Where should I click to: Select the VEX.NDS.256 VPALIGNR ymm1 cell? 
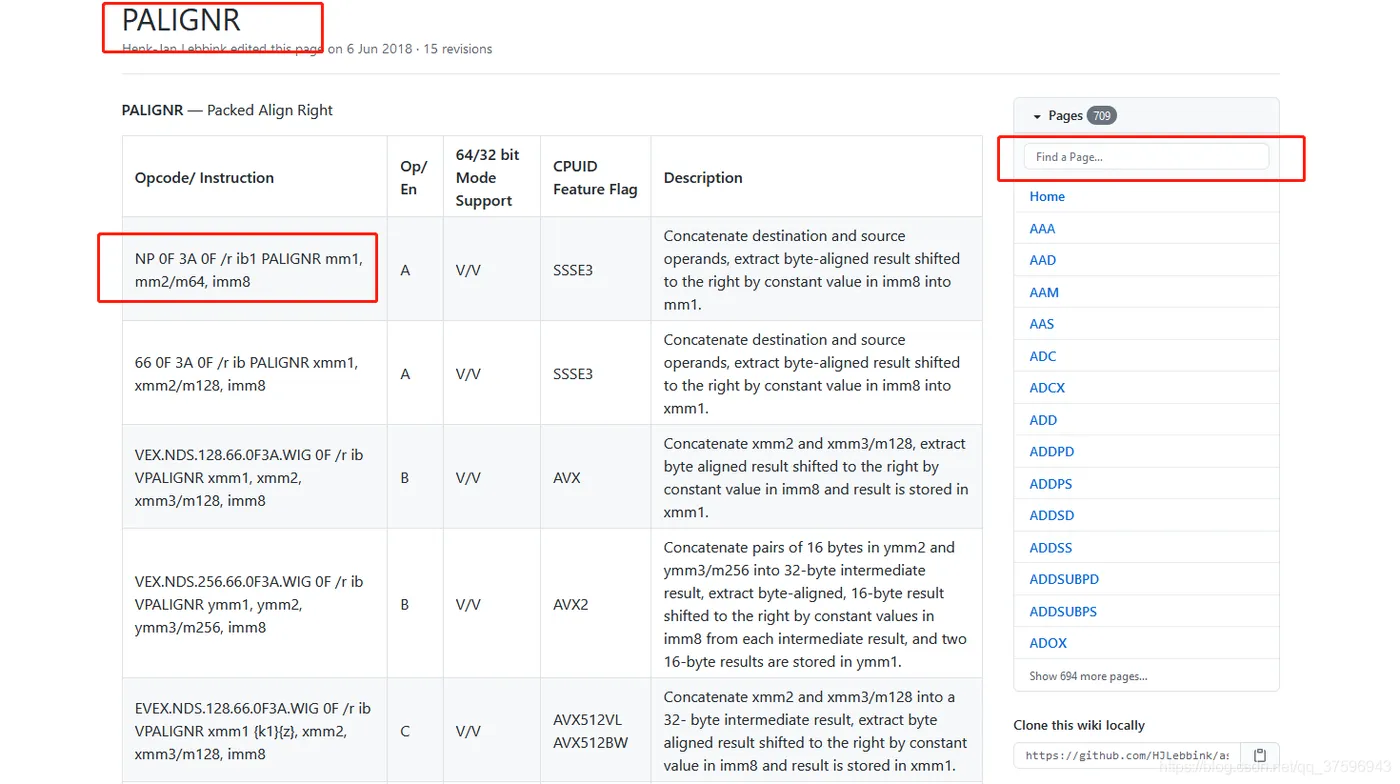tap(254, 604)
